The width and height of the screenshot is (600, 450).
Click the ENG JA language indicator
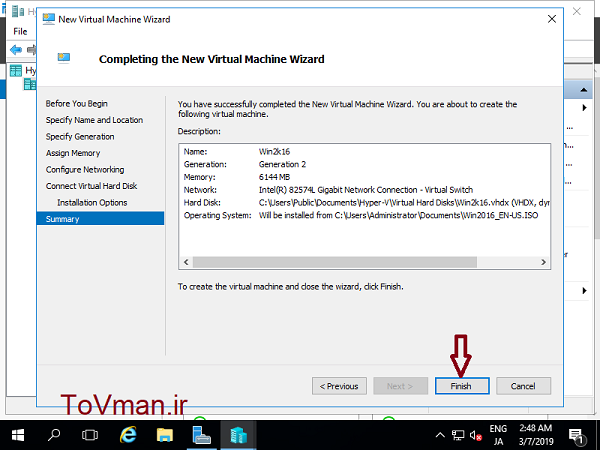click(498, 435)
